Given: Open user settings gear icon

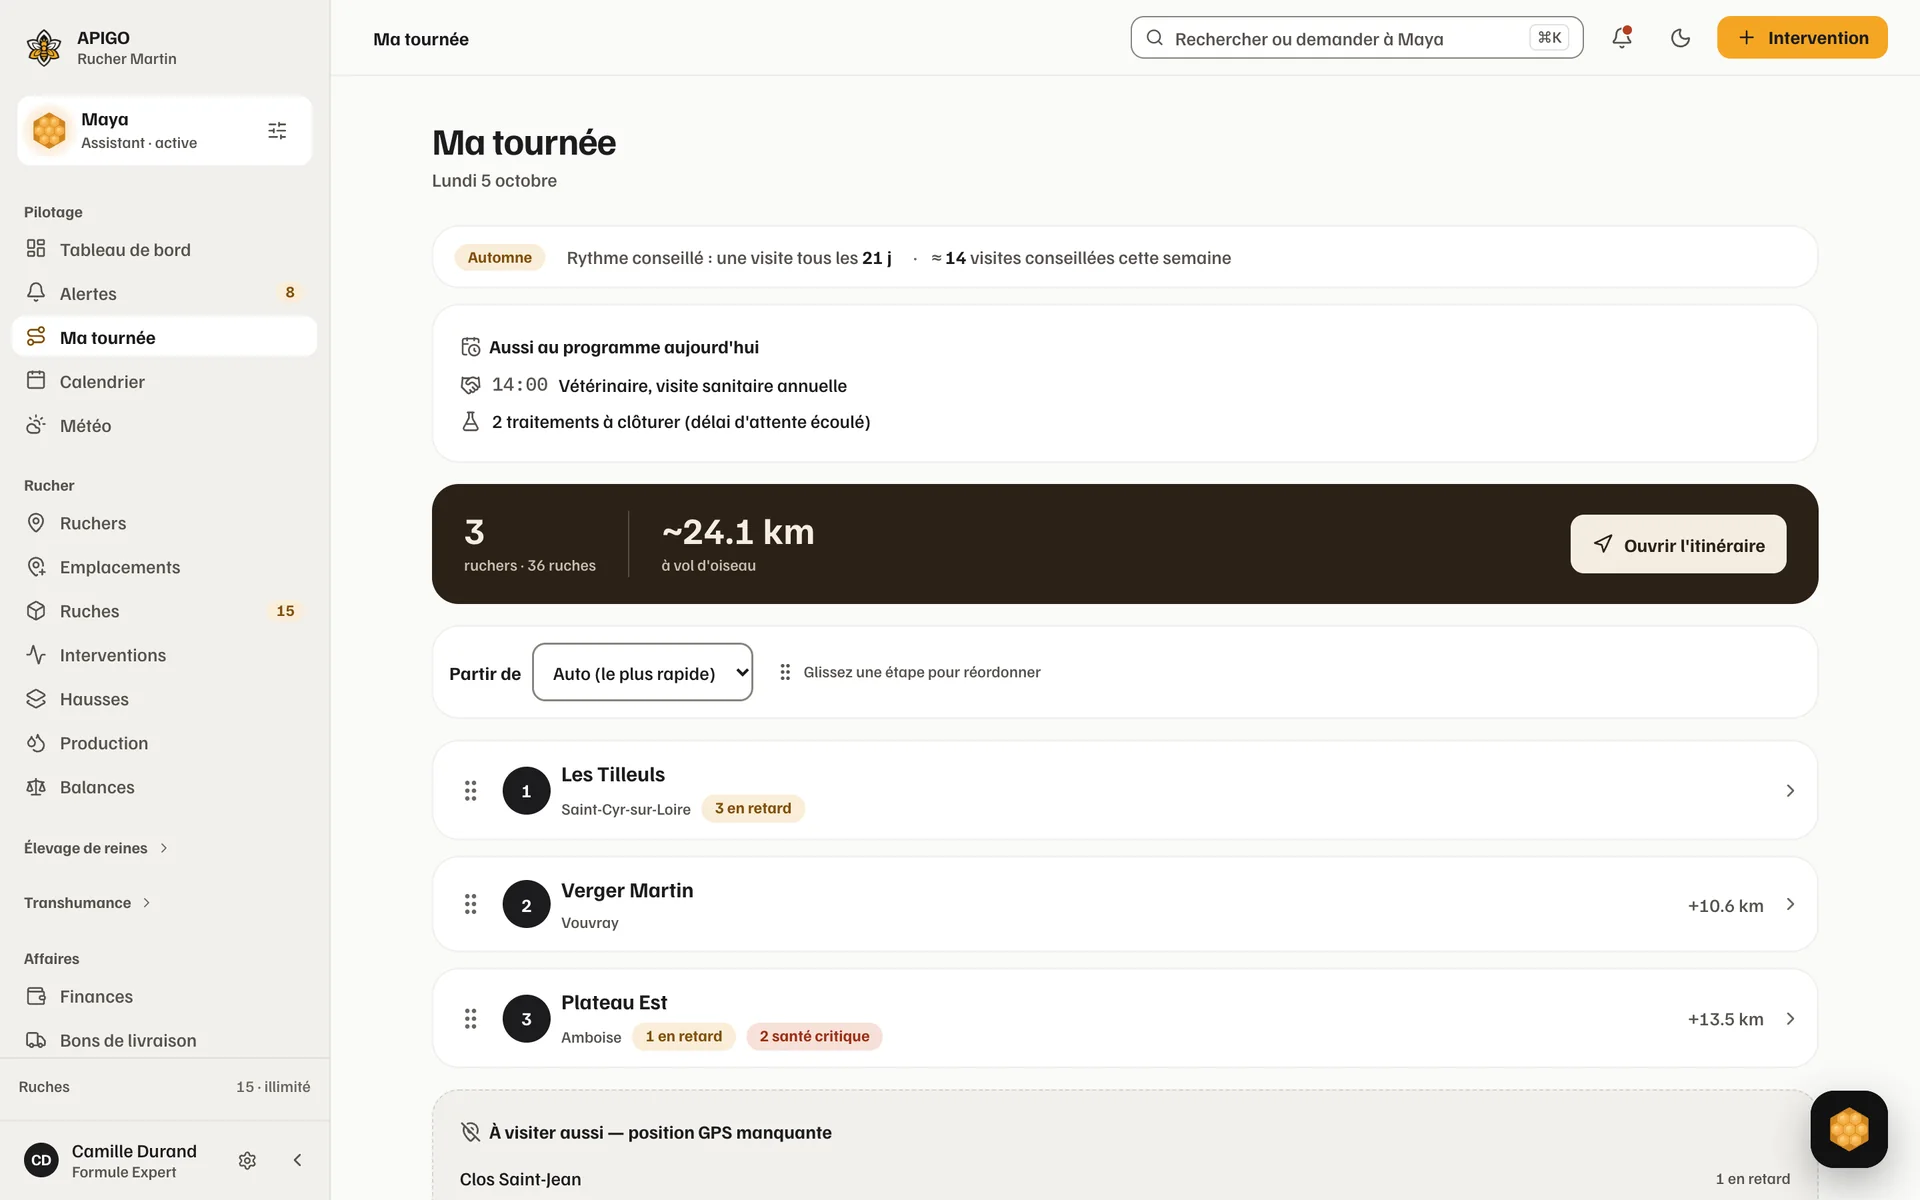Looking at the screenshot, I should (248, 1160).
